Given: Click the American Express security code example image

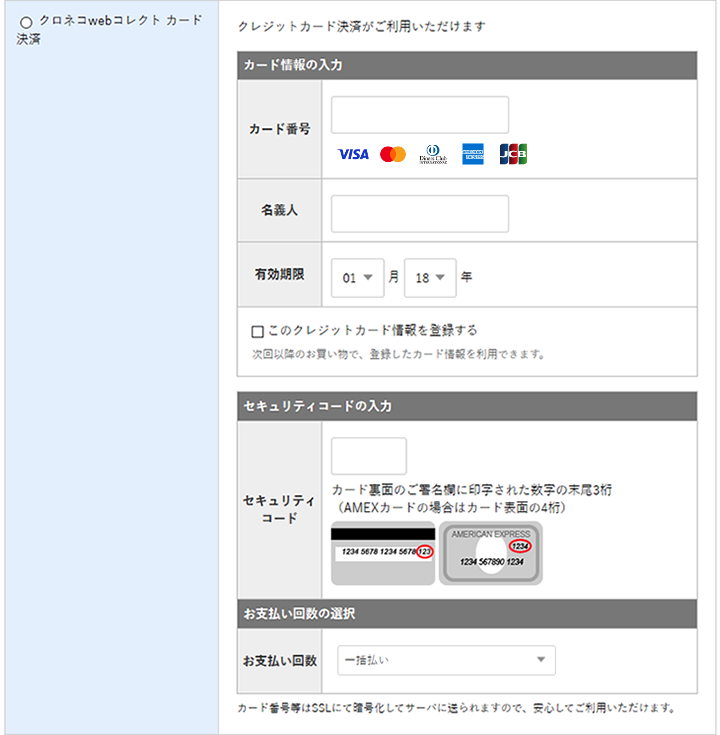Looking at the screenshot, I should [x=491, y=553].
